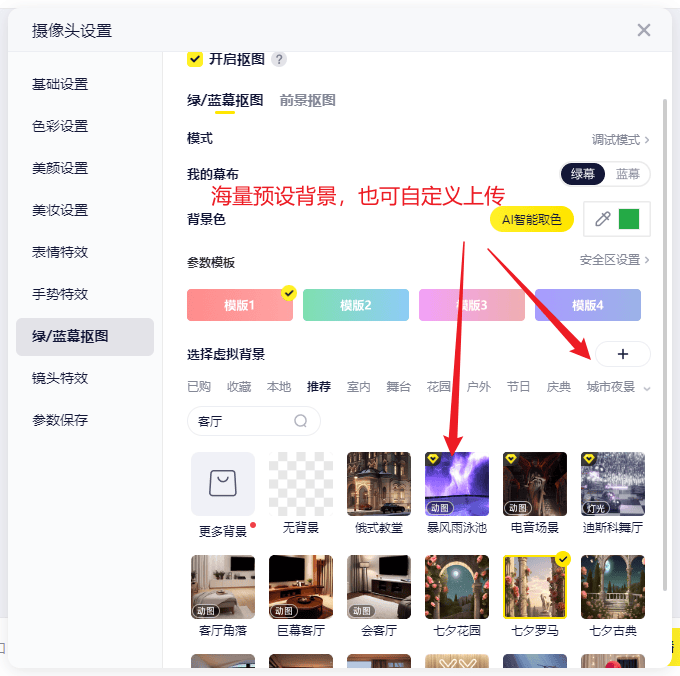Click the help question mark icon

tap(279, 59)
